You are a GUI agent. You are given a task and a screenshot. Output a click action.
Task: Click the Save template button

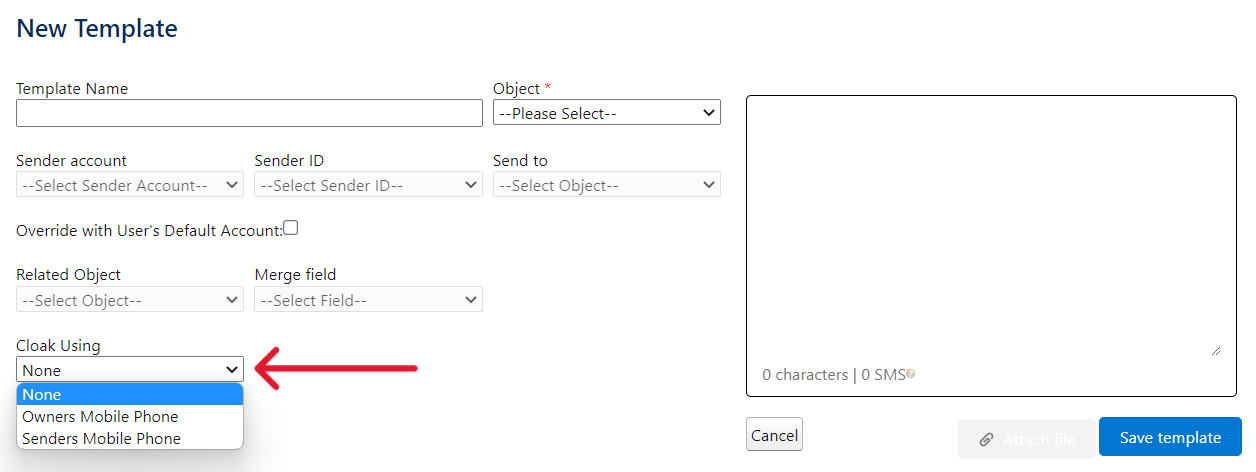(x=1170, y=437)
